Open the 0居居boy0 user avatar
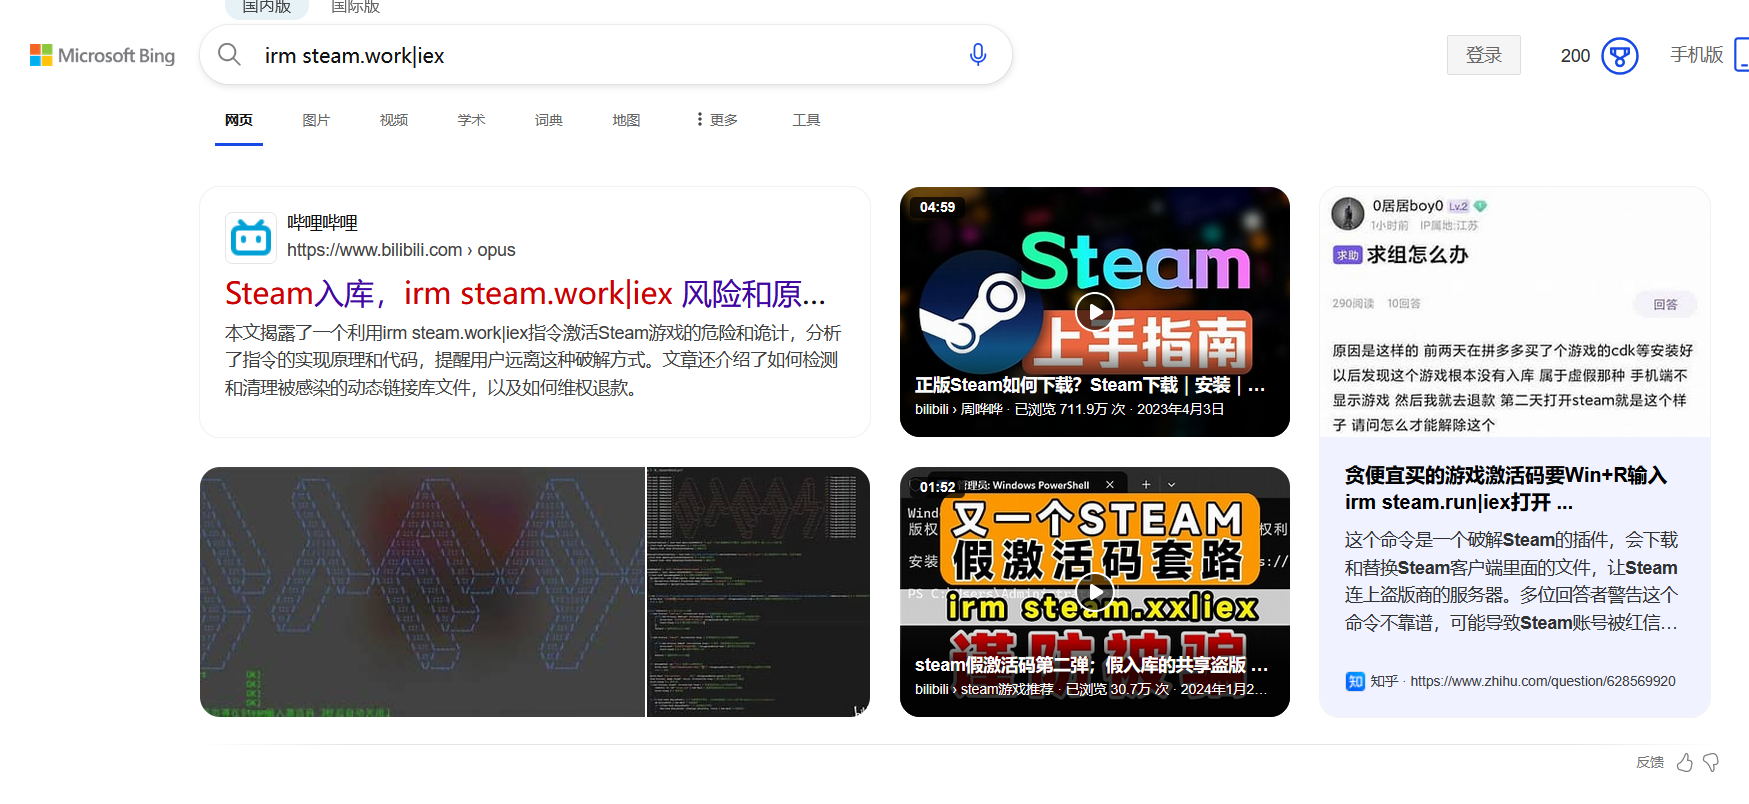 pyautogui.click(x=1348, y=213)
